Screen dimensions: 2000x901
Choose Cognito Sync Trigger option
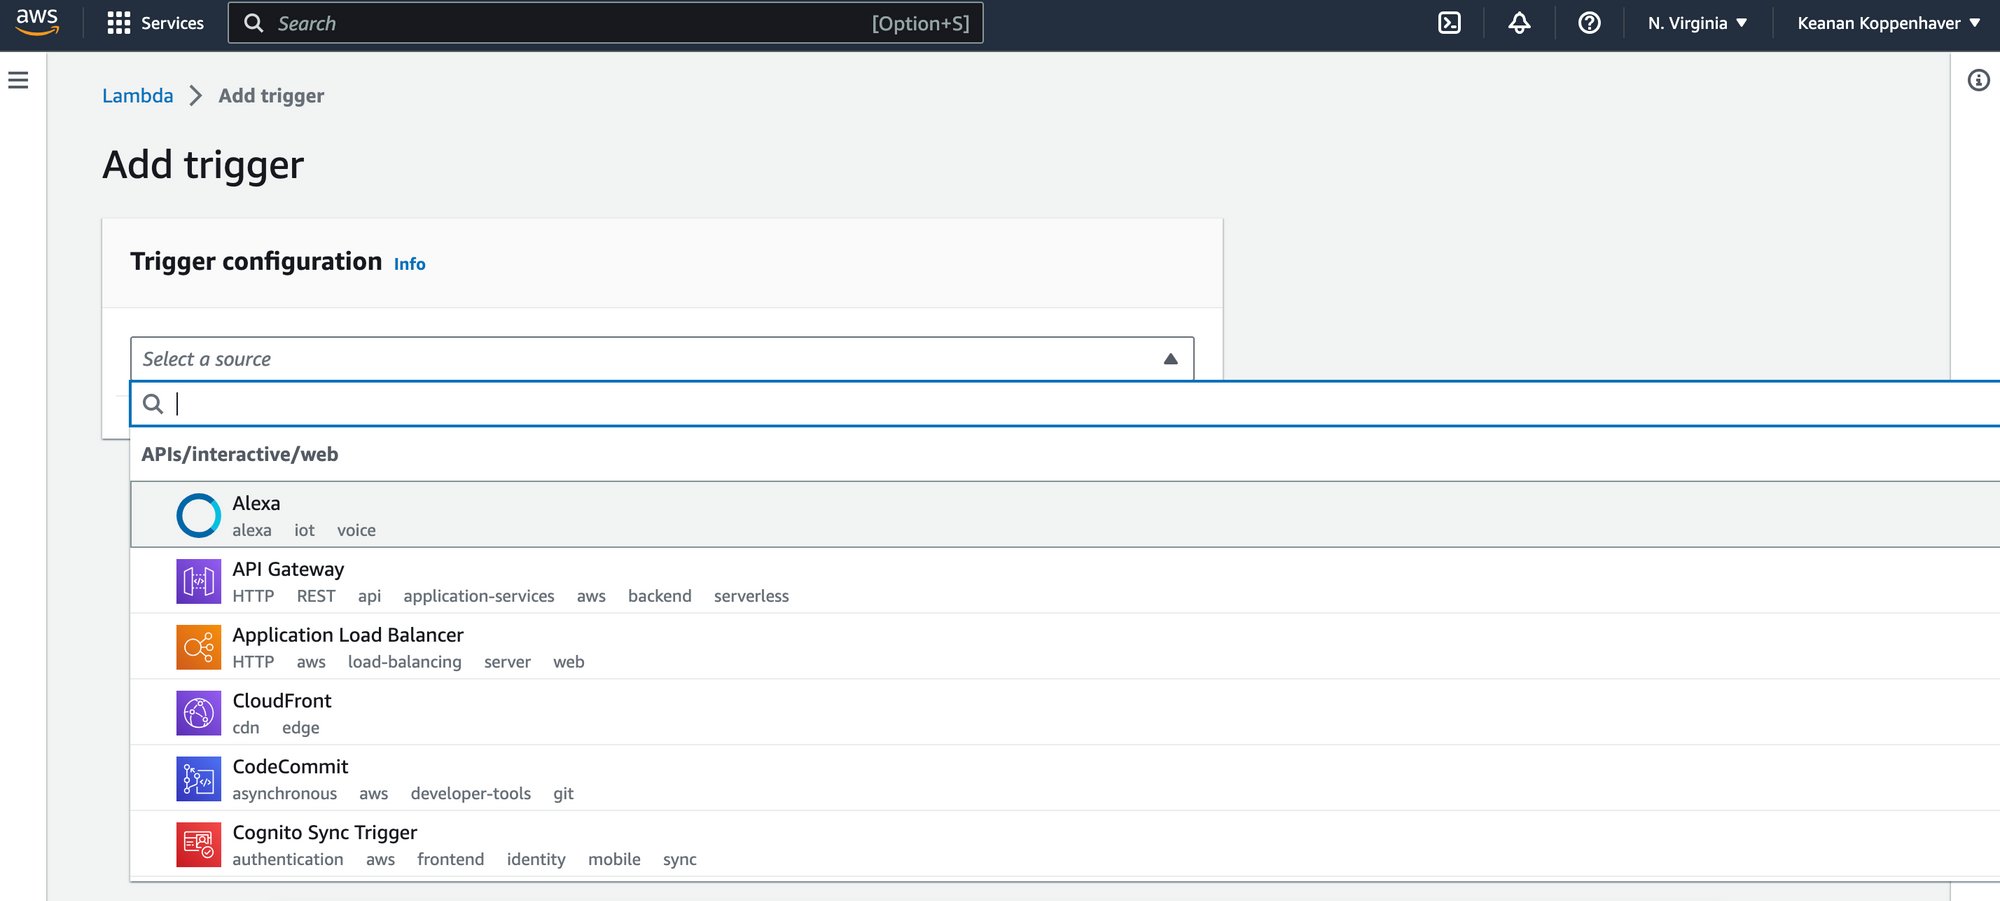[x=1065, y=845]
